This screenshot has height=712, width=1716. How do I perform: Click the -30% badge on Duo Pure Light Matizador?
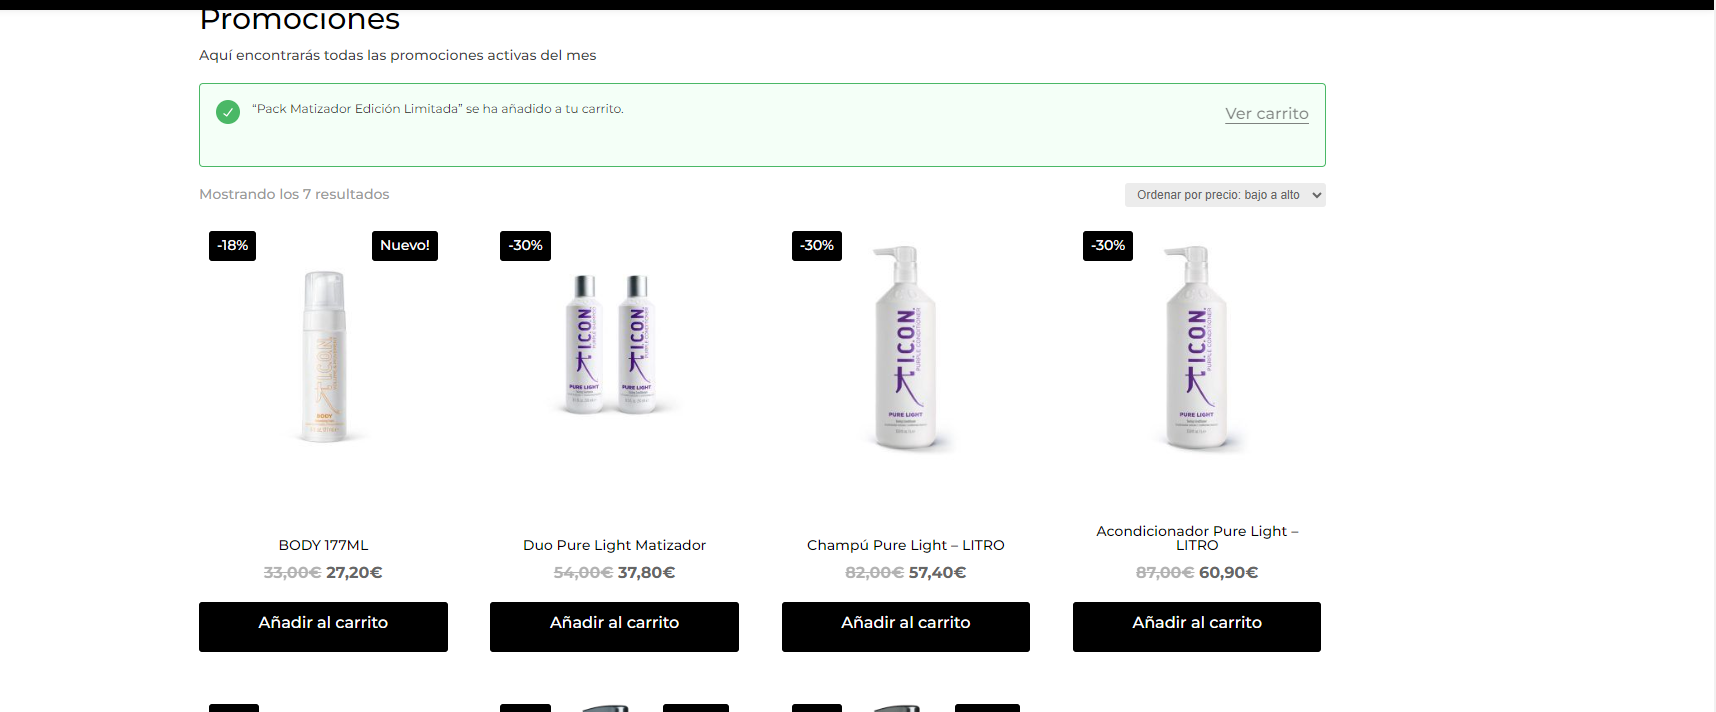pos(525,246)
